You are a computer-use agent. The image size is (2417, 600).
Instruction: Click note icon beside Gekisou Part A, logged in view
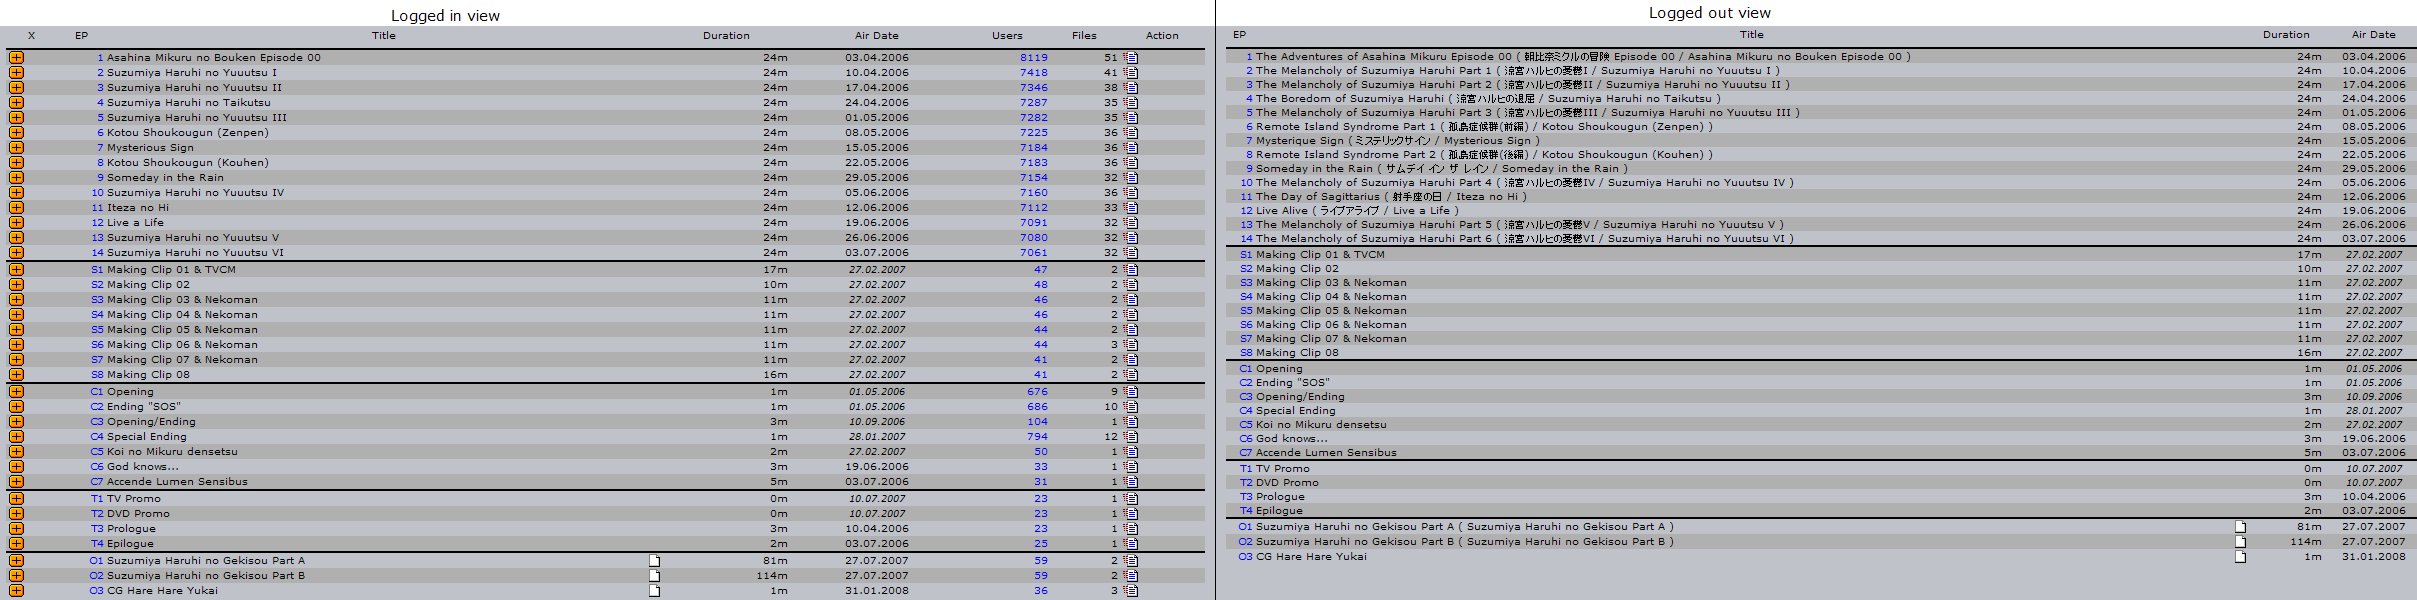(655, 561)
